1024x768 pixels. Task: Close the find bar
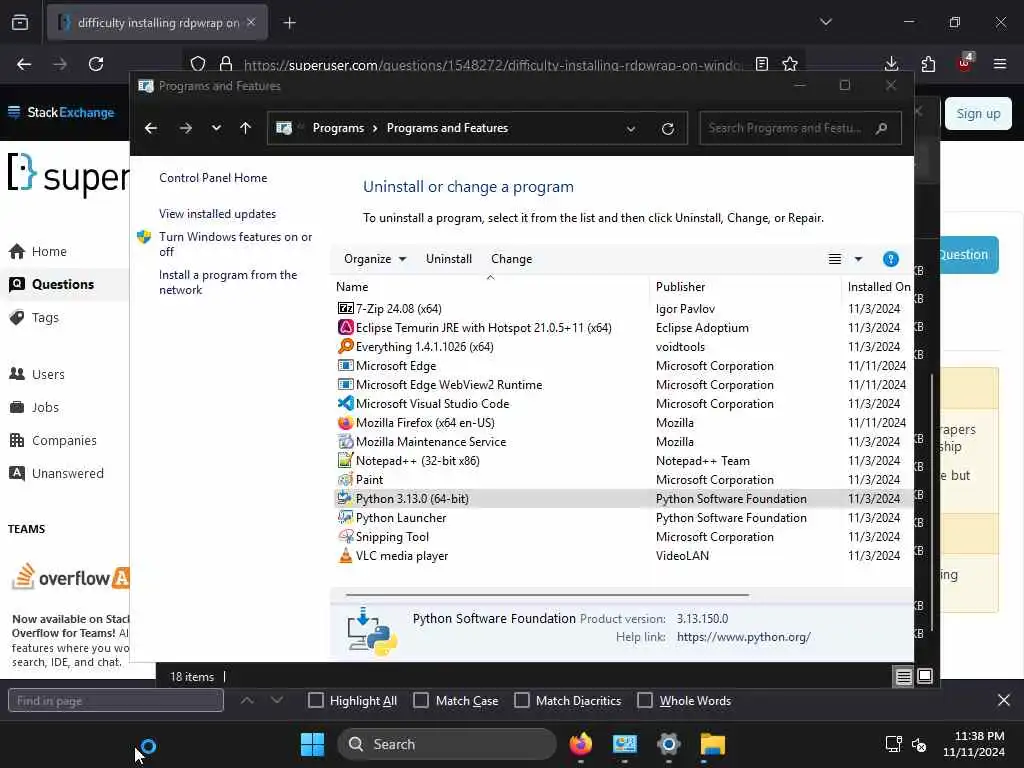(x=1004, y=700)
